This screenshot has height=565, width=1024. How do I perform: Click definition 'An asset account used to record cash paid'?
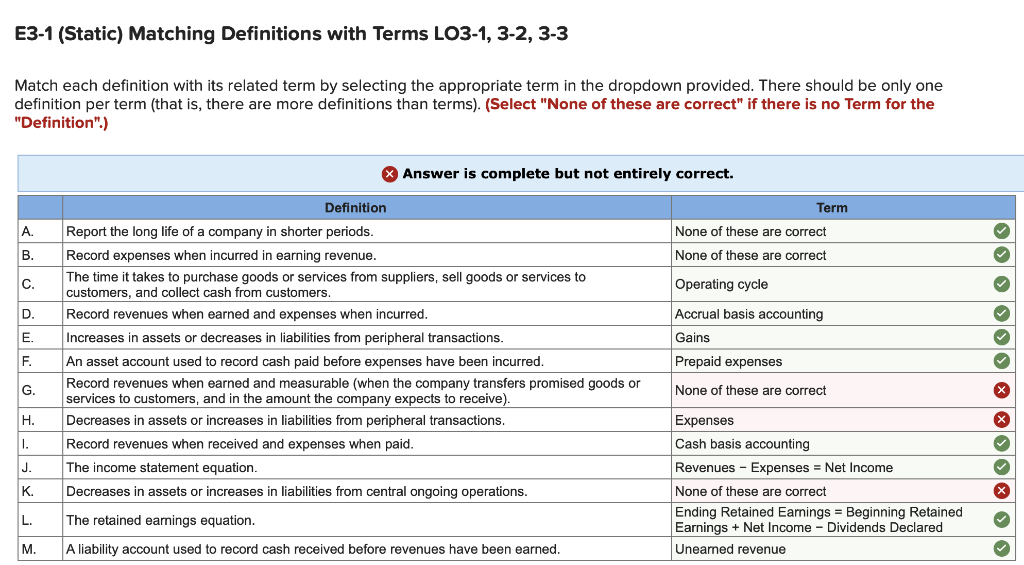tap(305, 361)
